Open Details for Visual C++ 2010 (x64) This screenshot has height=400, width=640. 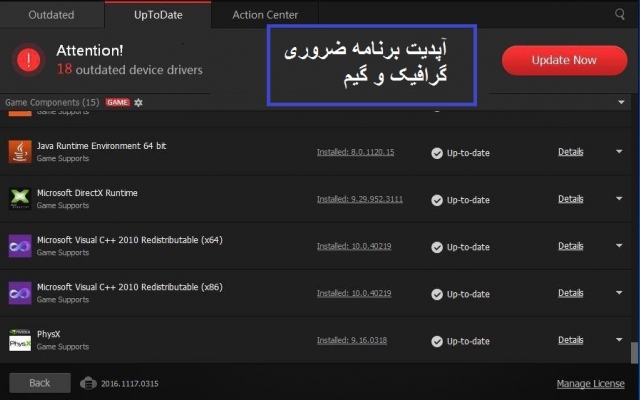(571, 246)
